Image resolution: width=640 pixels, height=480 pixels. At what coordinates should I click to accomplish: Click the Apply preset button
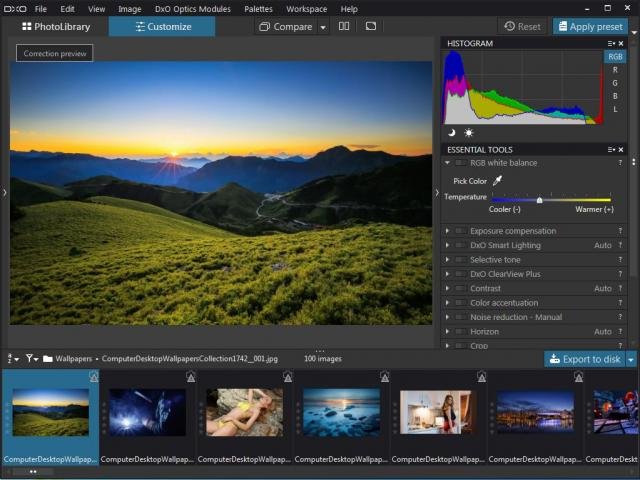(x=590, y=27)
